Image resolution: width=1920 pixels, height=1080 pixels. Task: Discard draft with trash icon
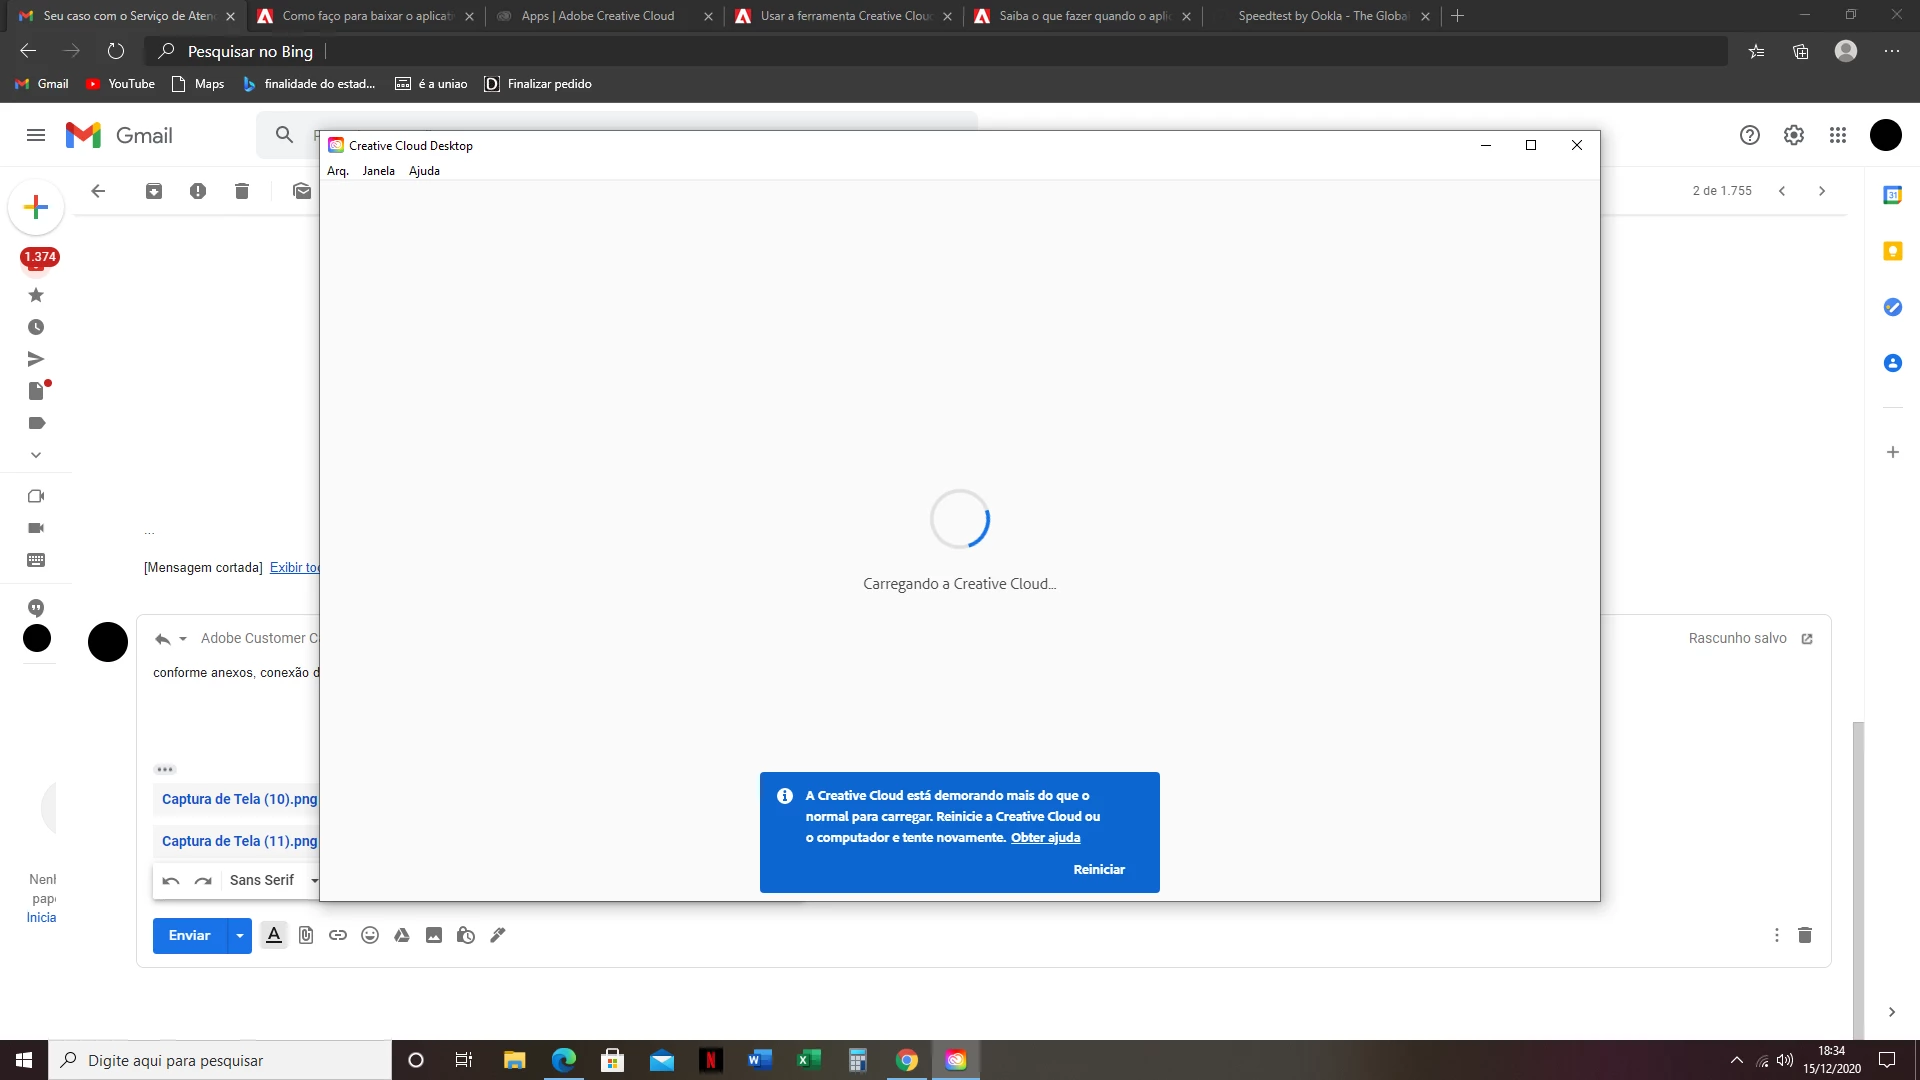(x=1805, y=935)
